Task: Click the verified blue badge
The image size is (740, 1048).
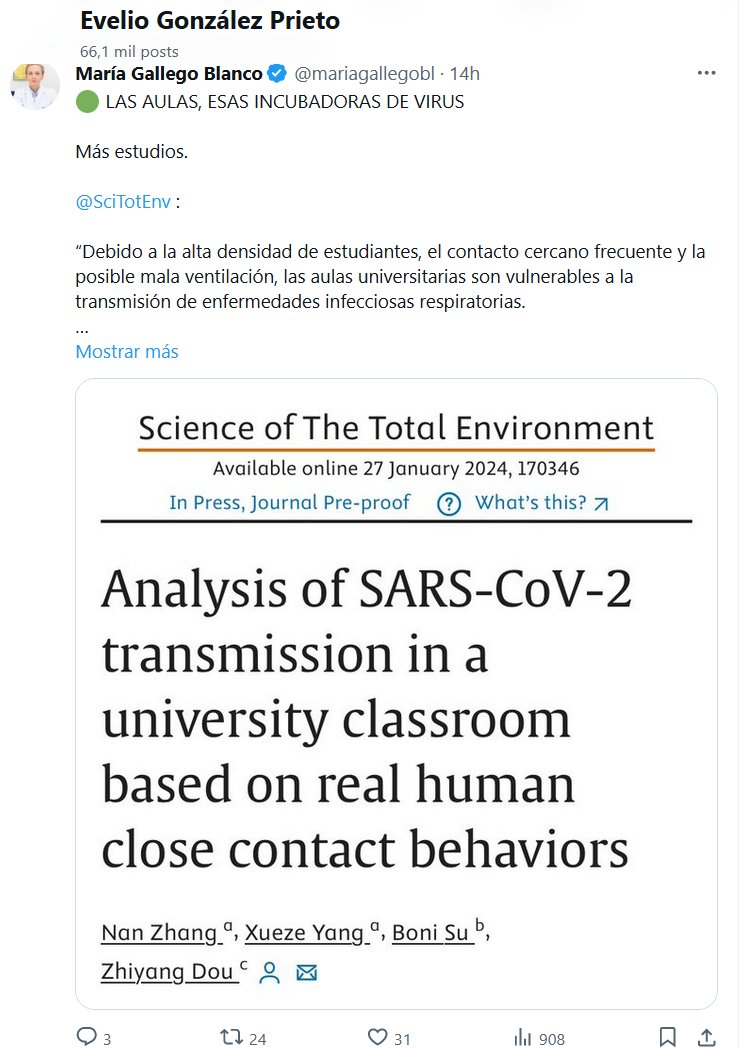Action: (x=277, y=74)
